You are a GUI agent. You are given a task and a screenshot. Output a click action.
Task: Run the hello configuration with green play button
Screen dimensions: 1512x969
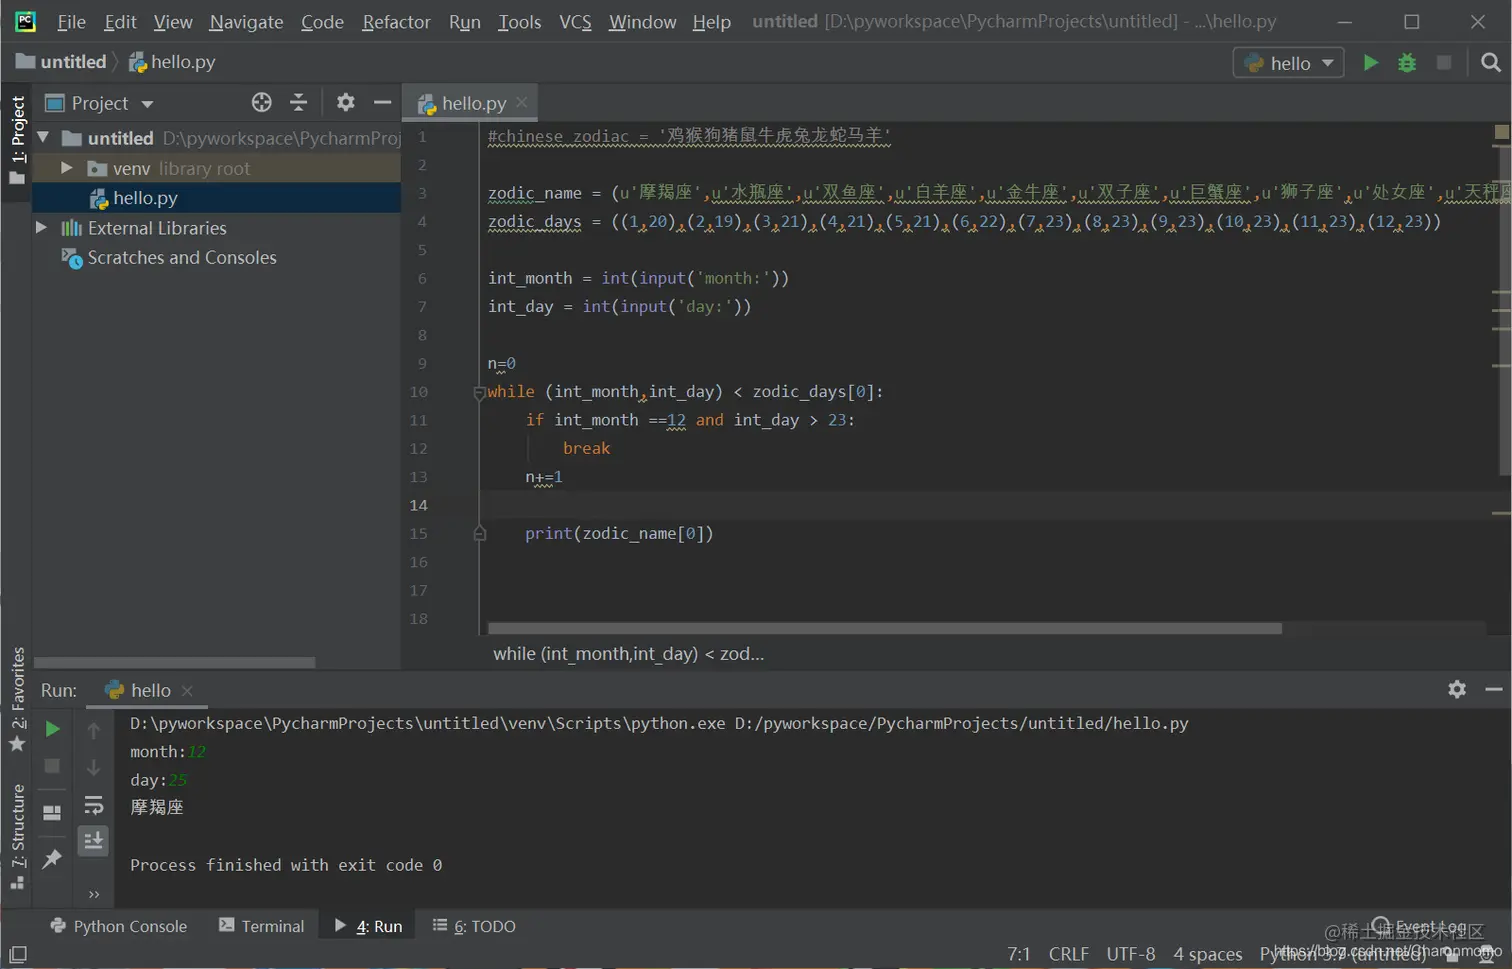1370,62
